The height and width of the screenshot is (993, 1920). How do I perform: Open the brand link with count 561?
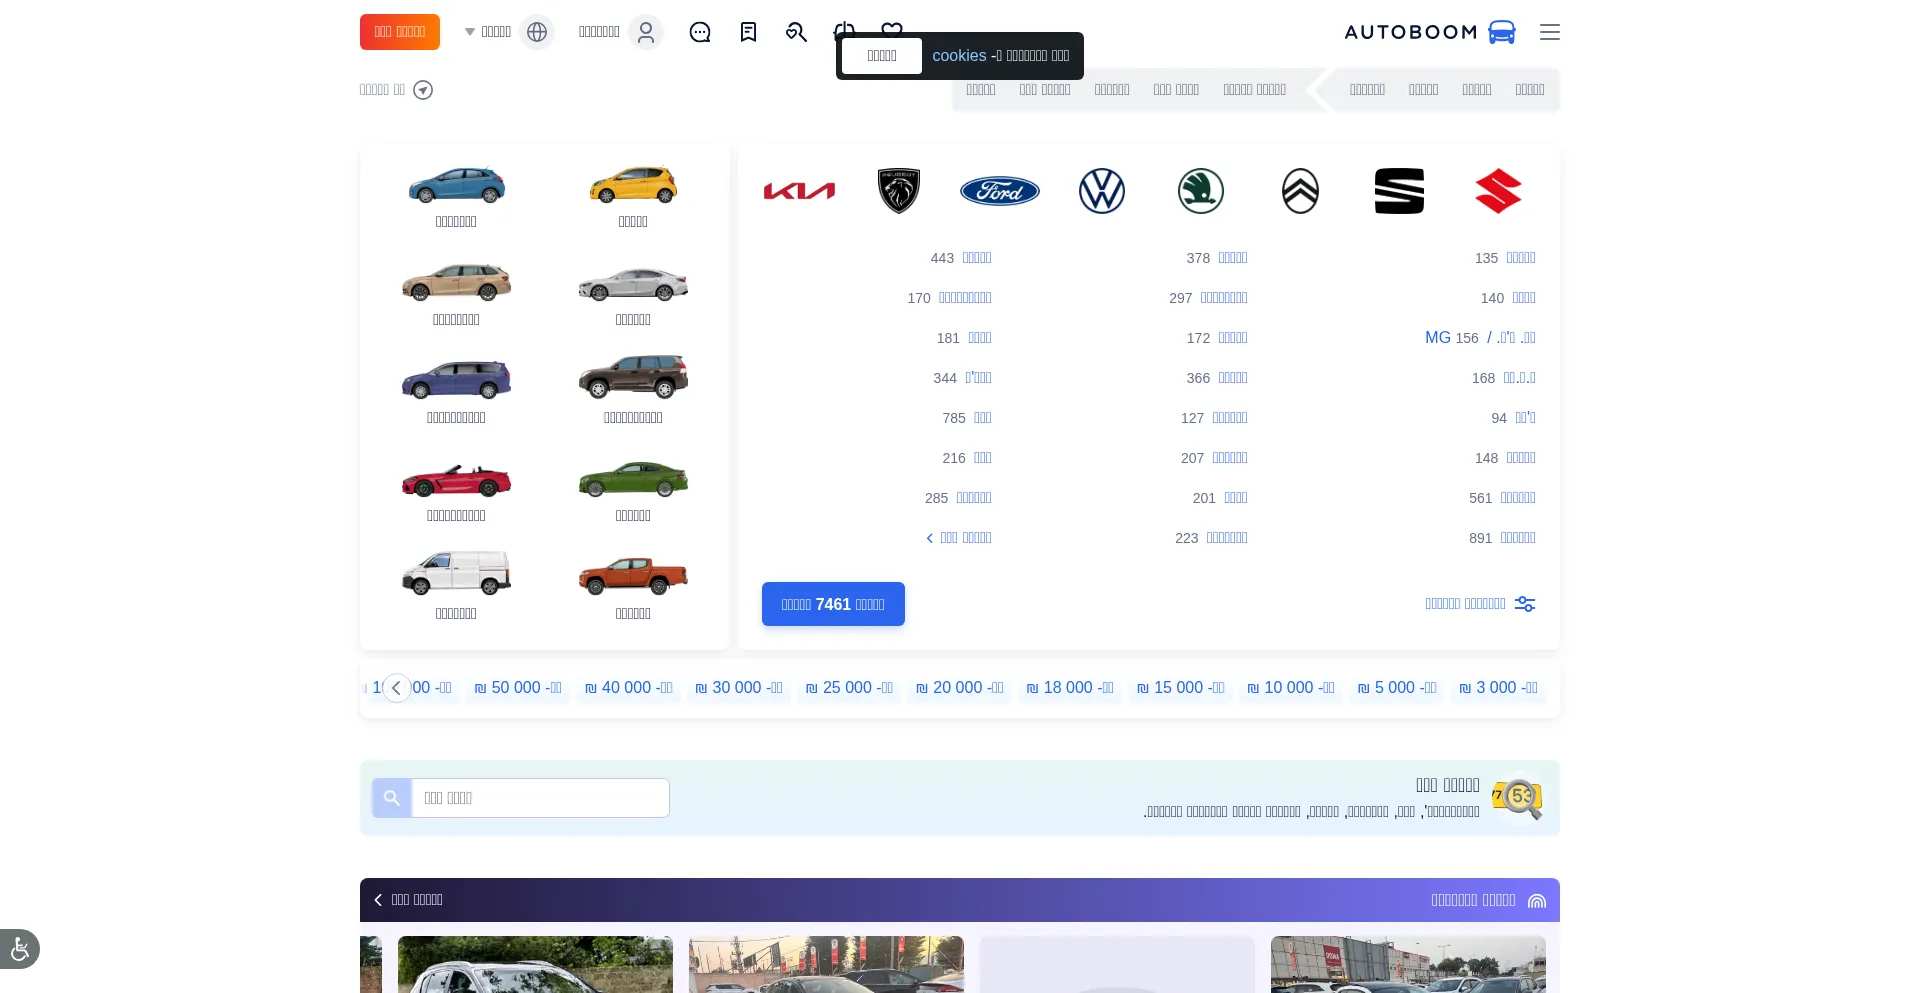1518,498
